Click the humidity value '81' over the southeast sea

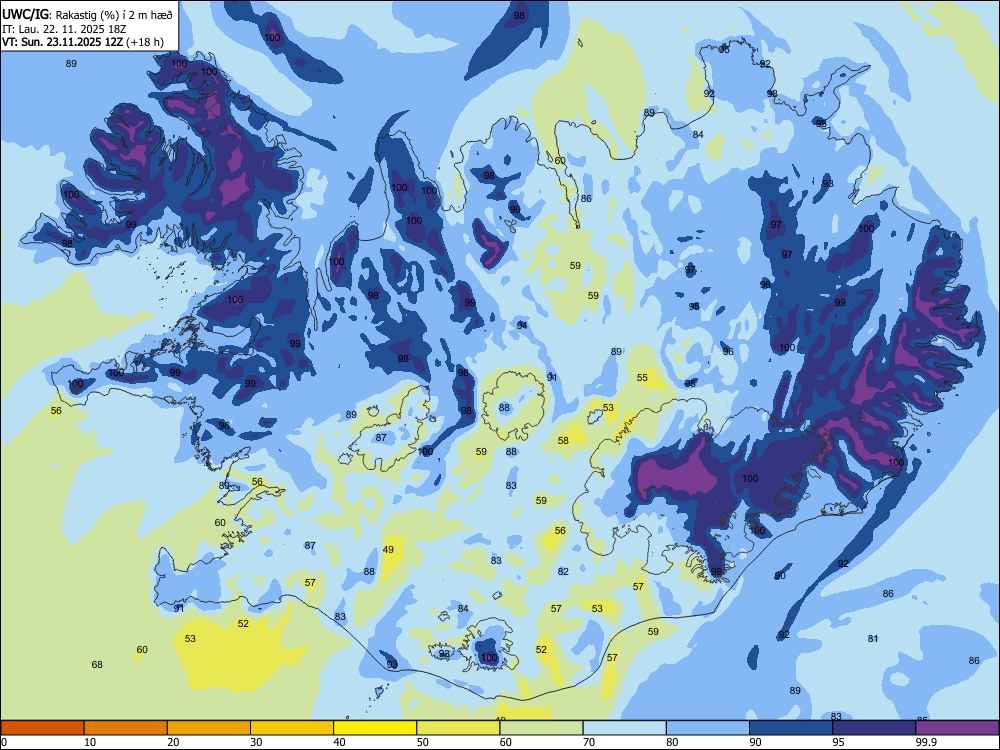[x=873, y=638]
